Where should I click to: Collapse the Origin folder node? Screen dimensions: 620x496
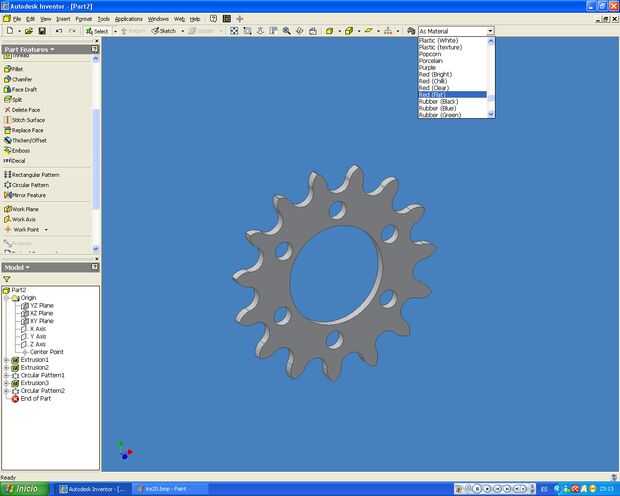[x=6, y=298]
